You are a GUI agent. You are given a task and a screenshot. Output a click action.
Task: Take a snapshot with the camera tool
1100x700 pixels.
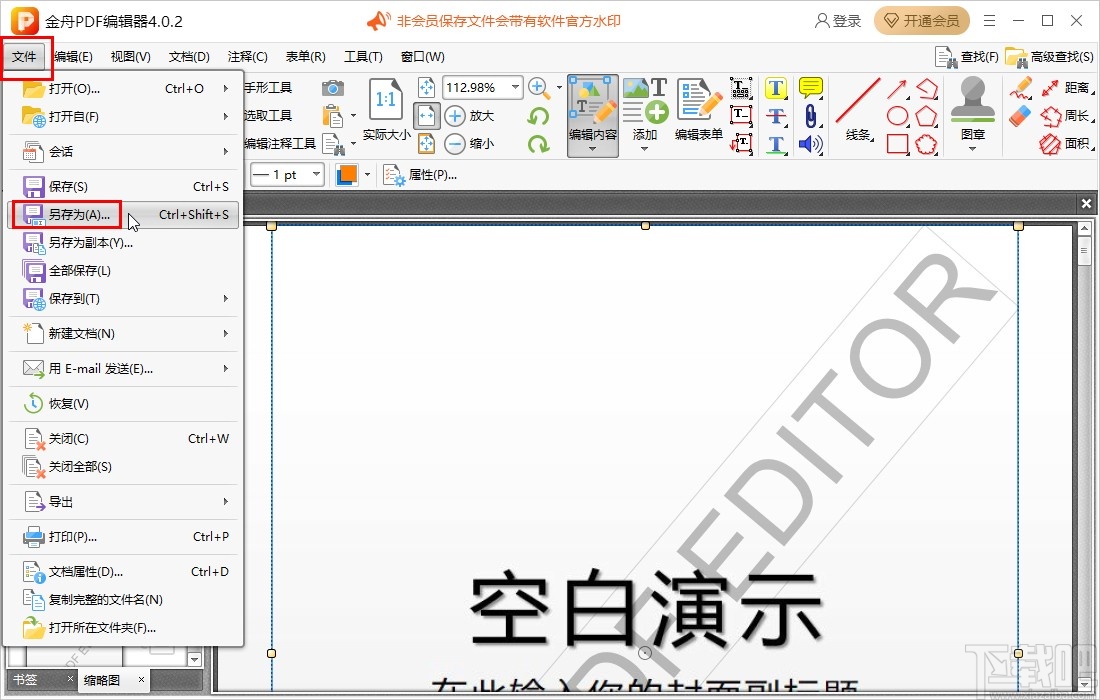pos(334,90)
